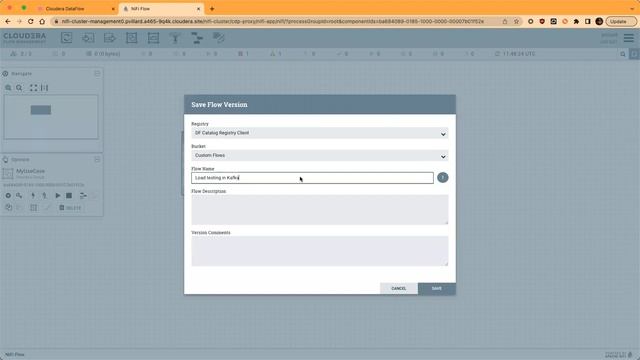This screenshot has height=360, width=640.
Task: Click the browser profile avatar
Action: 599,21
